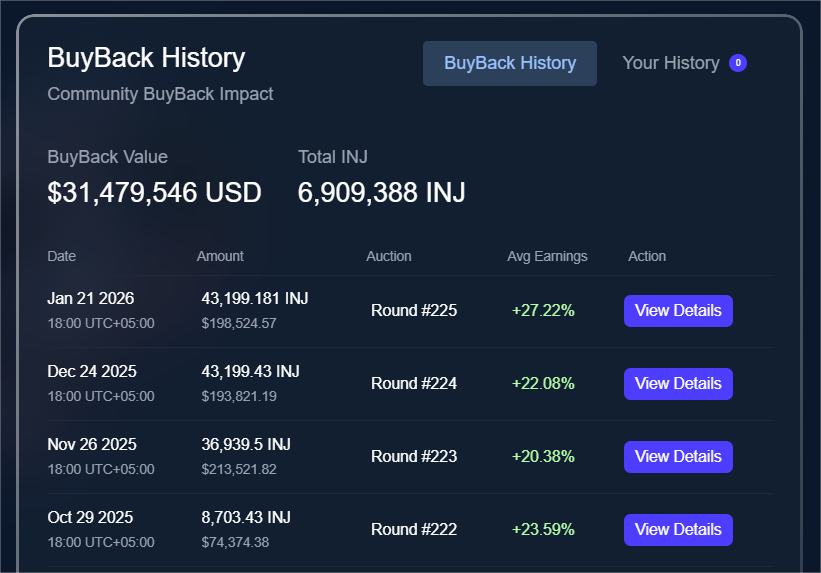Viewport: 821px width, 573px height.
Task: Click the Community BuyBack Impact subtitle
Action: click(160, 94)
